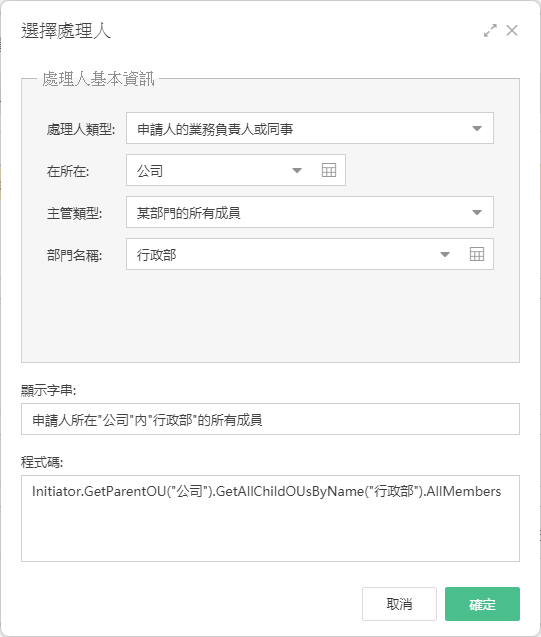The image size is (541, 637).
Task: Close the 選擇處理人 dialog
Action: click(x=512, y=30)
